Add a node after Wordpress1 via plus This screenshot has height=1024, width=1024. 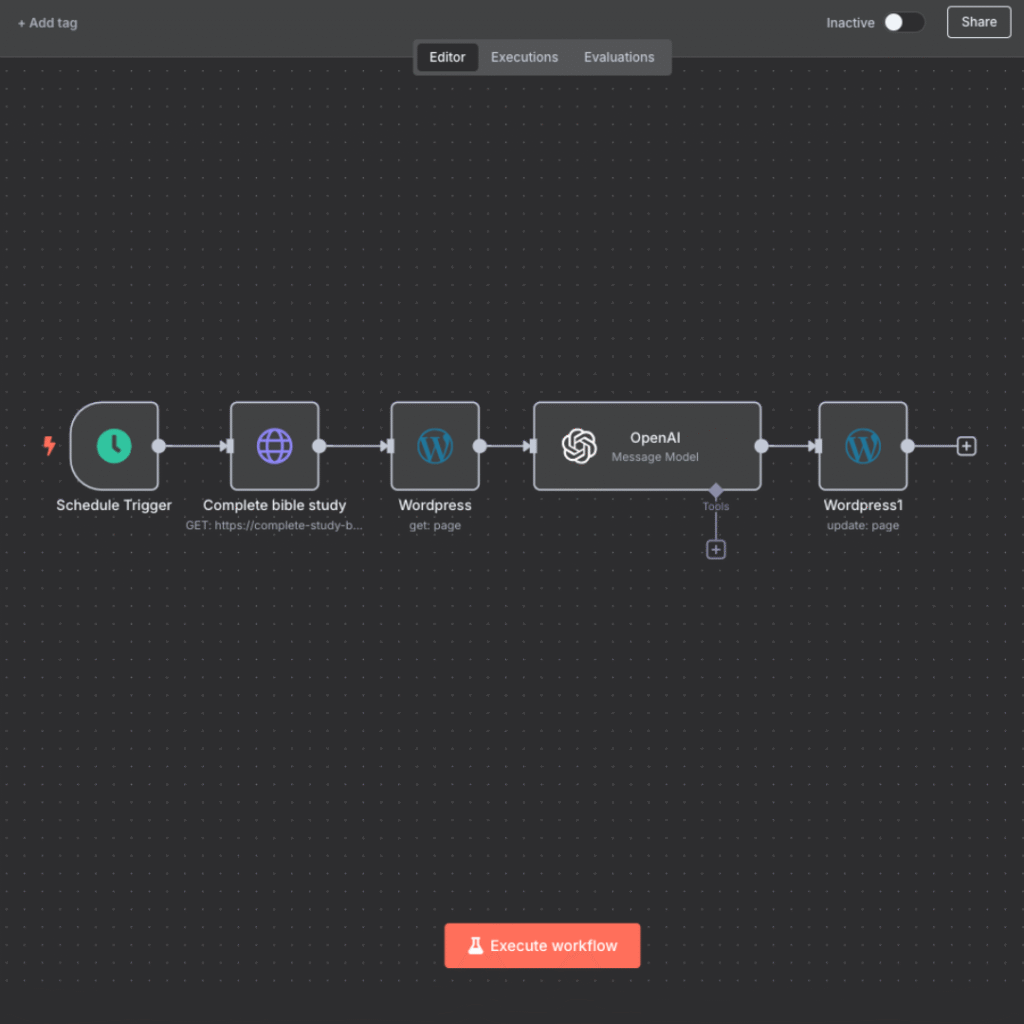967,446
